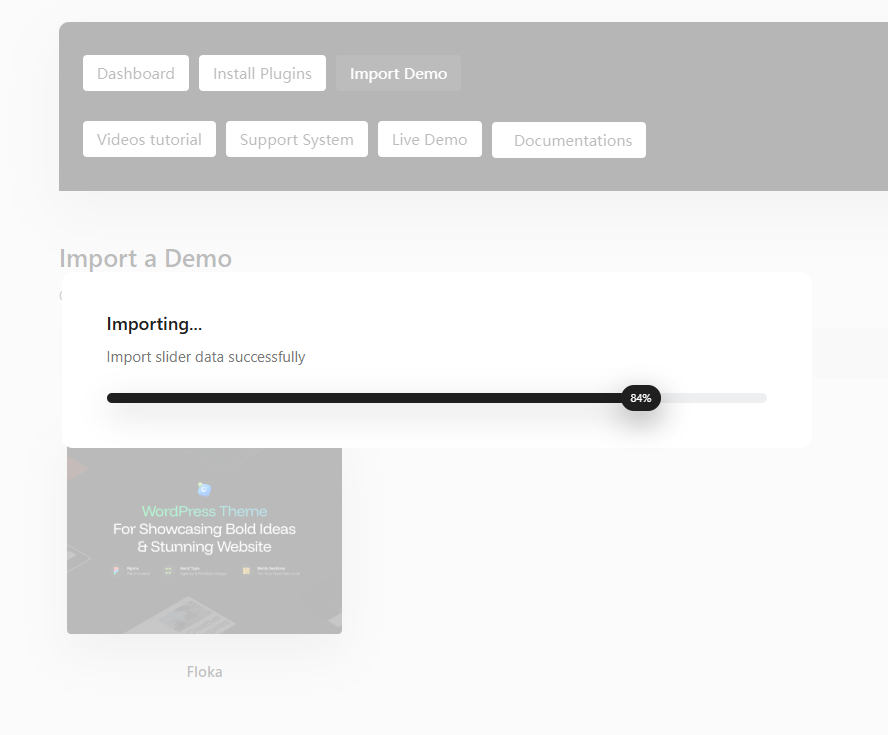888x735 pixels.
Task: Open the Live Demo button
Action: click(430, 139)
